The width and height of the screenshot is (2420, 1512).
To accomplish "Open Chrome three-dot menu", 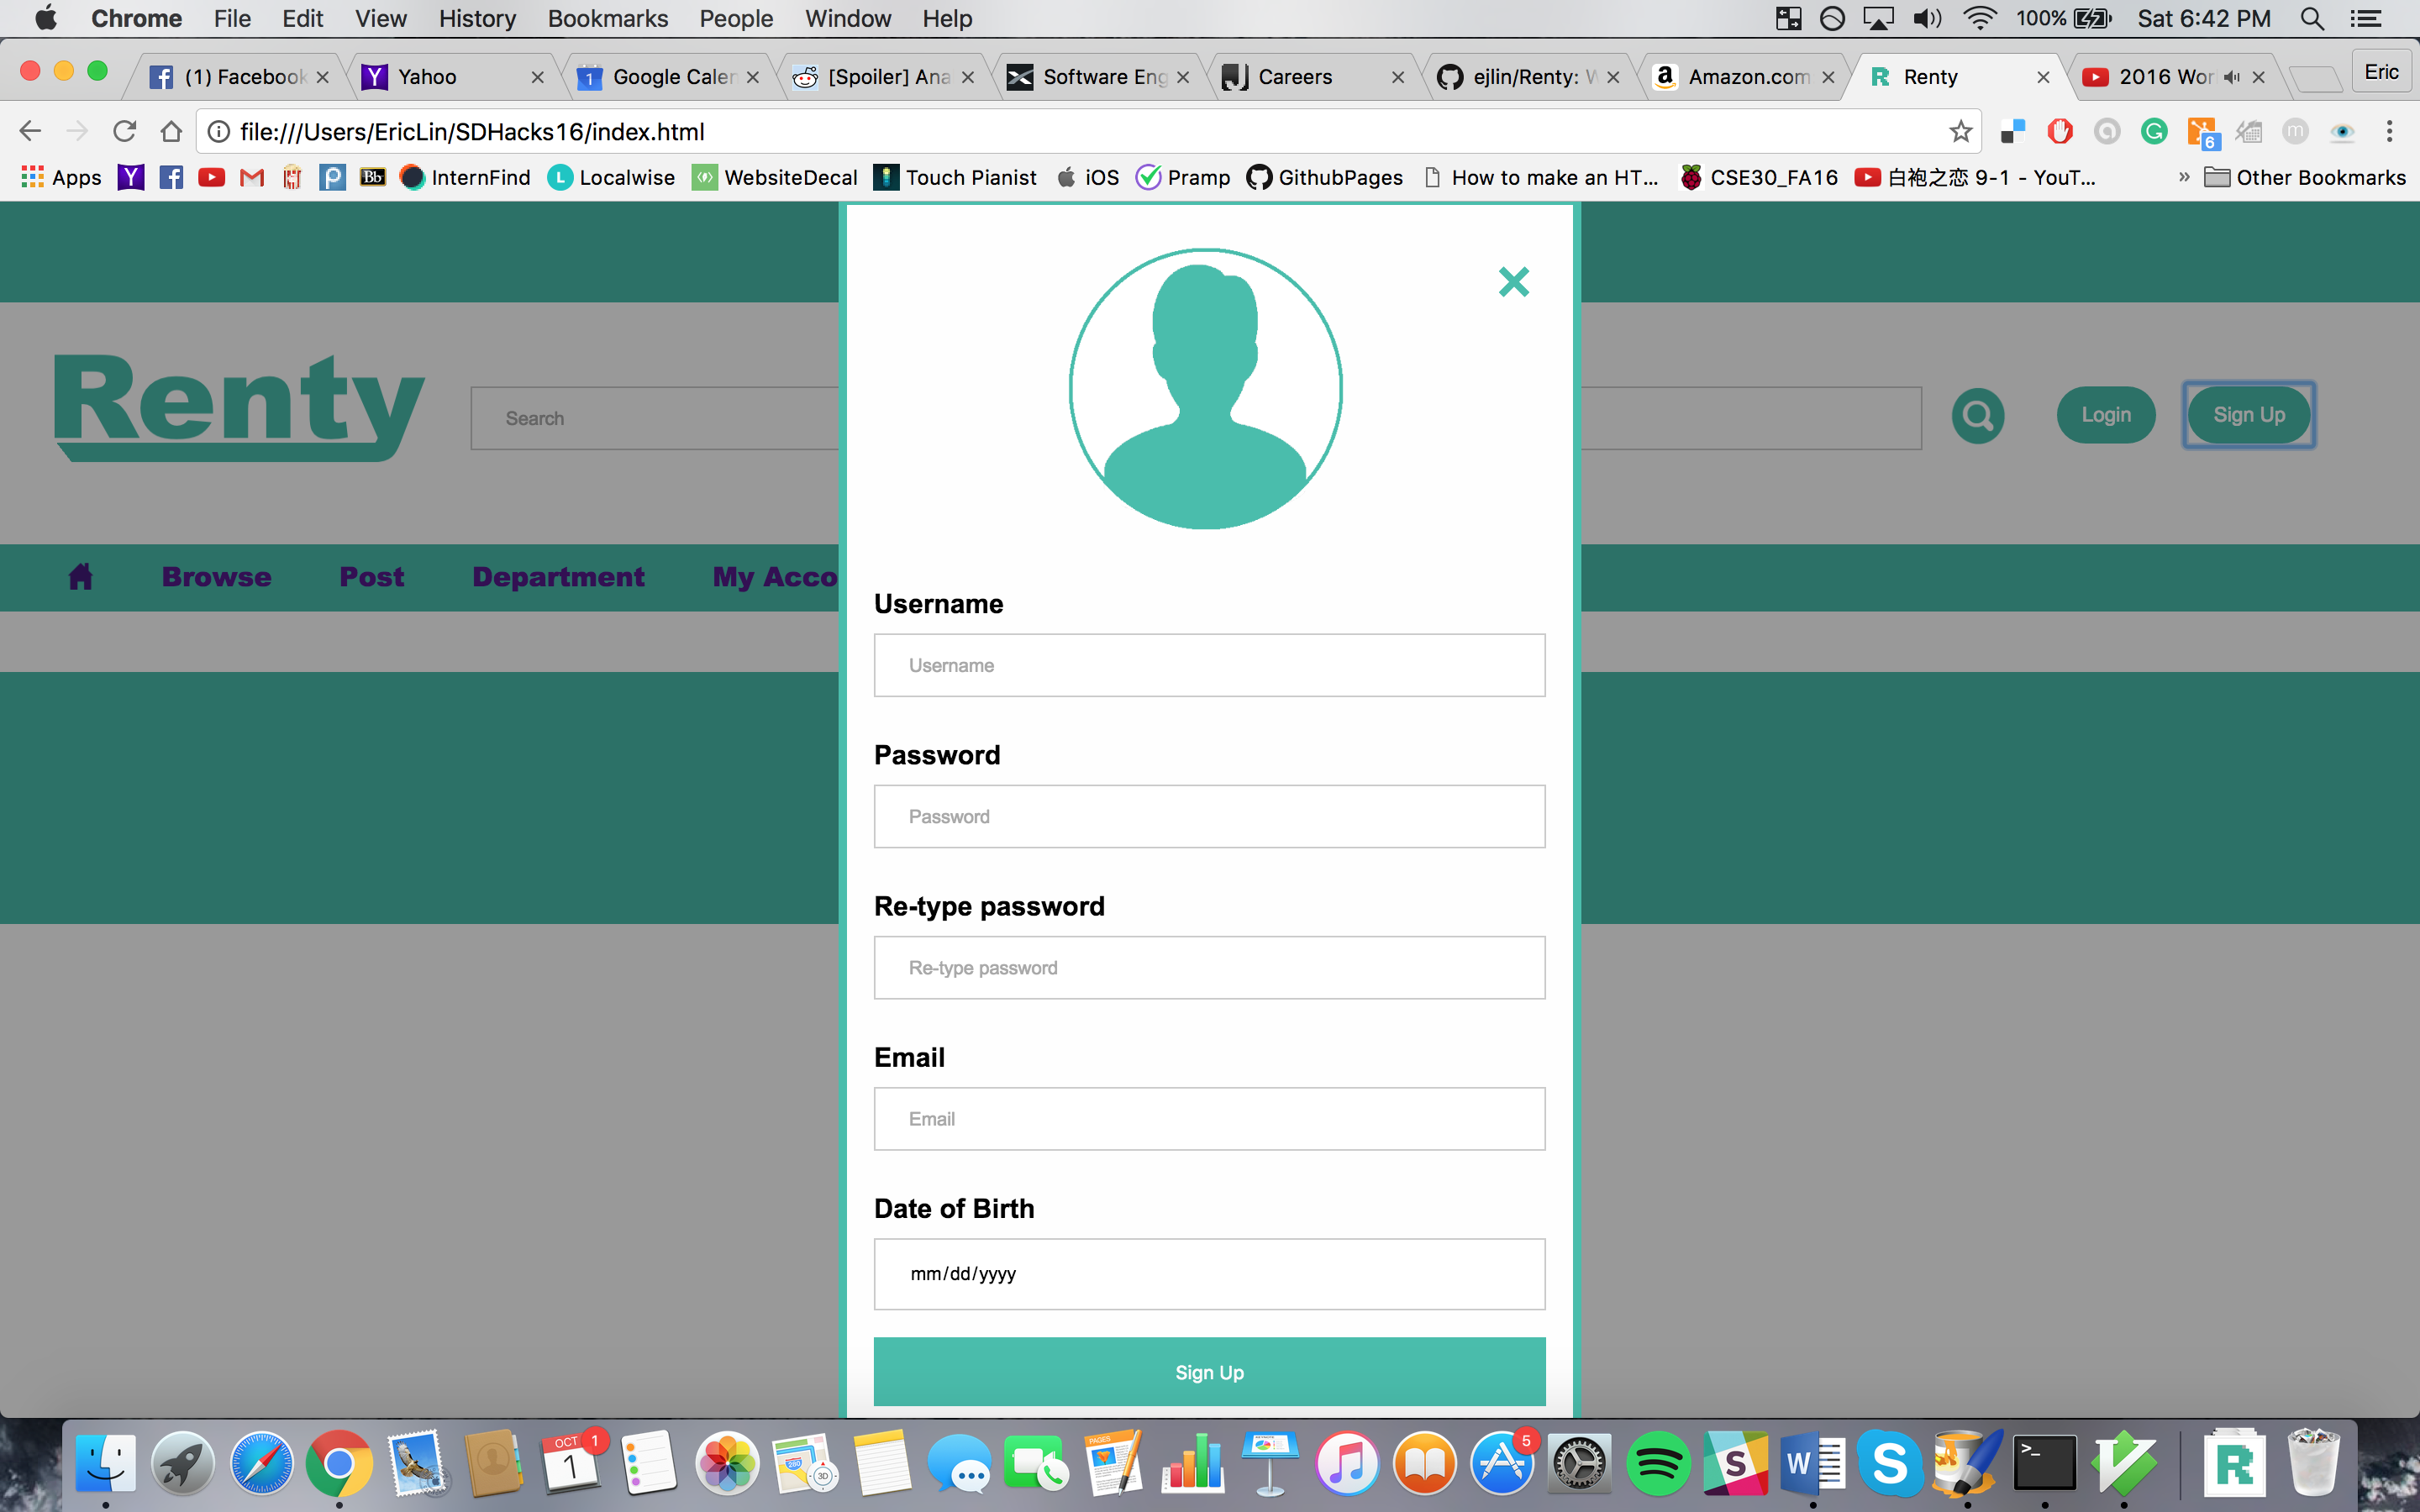I will [x=2389, y=132].
